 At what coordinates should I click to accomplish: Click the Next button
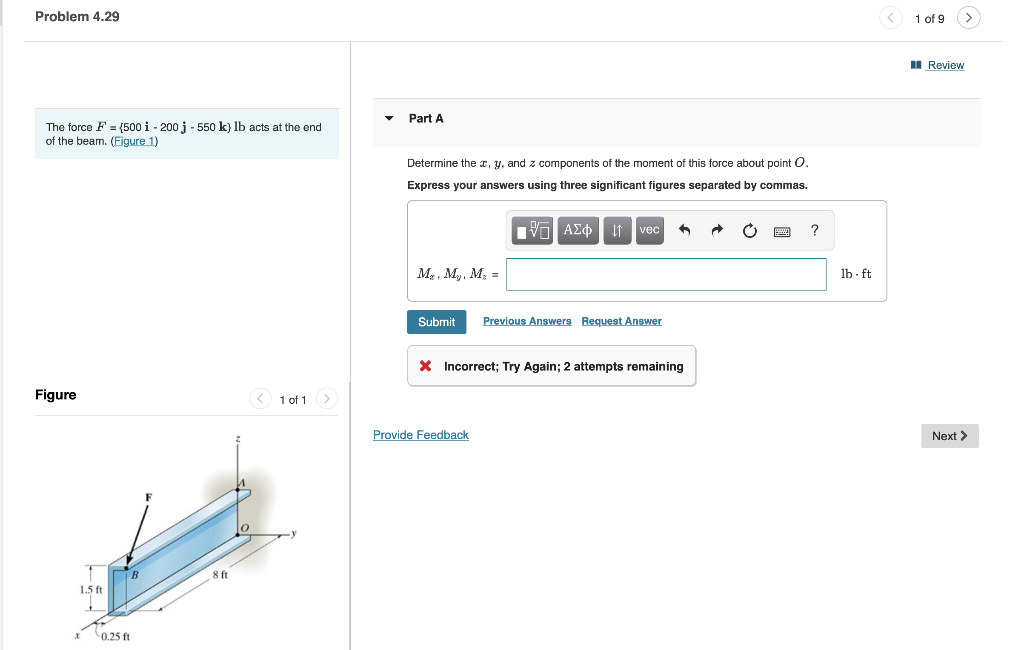[x=948, y=436]
